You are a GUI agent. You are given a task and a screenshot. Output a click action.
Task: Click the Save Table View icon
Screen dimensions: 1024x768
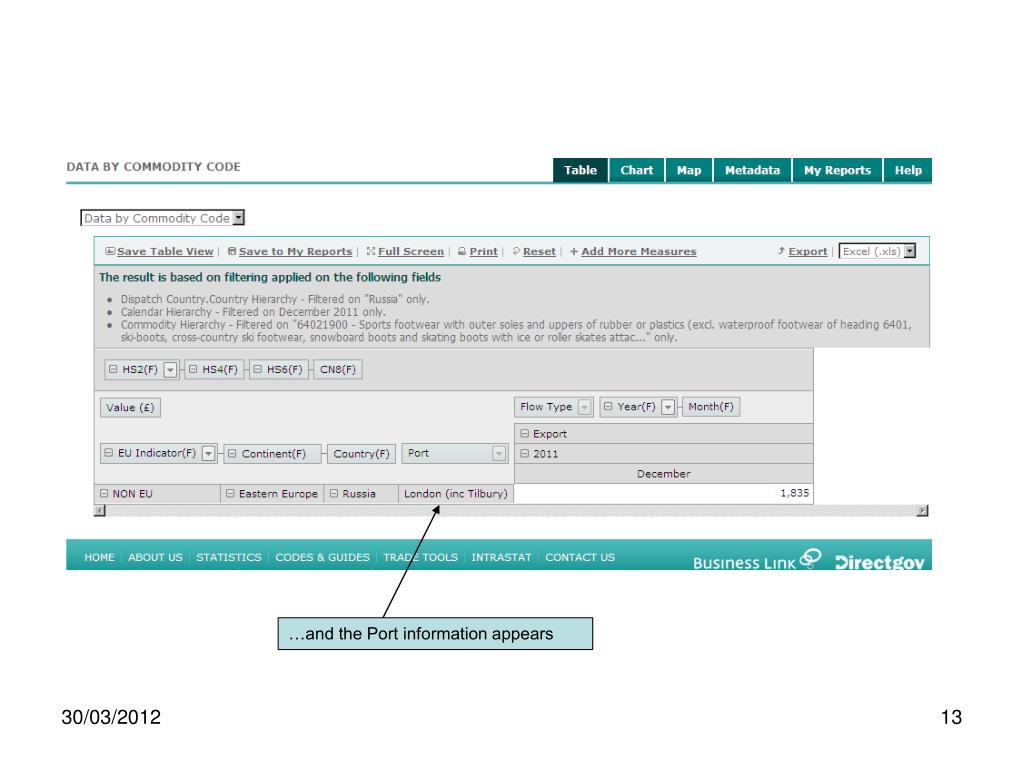[110, 251]
